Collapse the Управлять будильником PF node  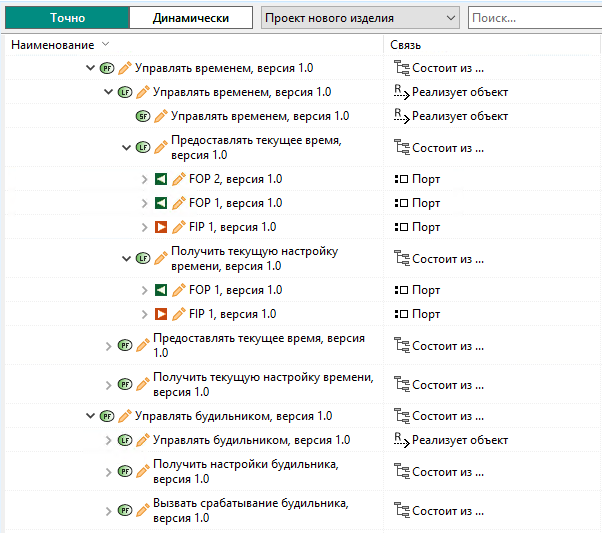tap(91, 416)
